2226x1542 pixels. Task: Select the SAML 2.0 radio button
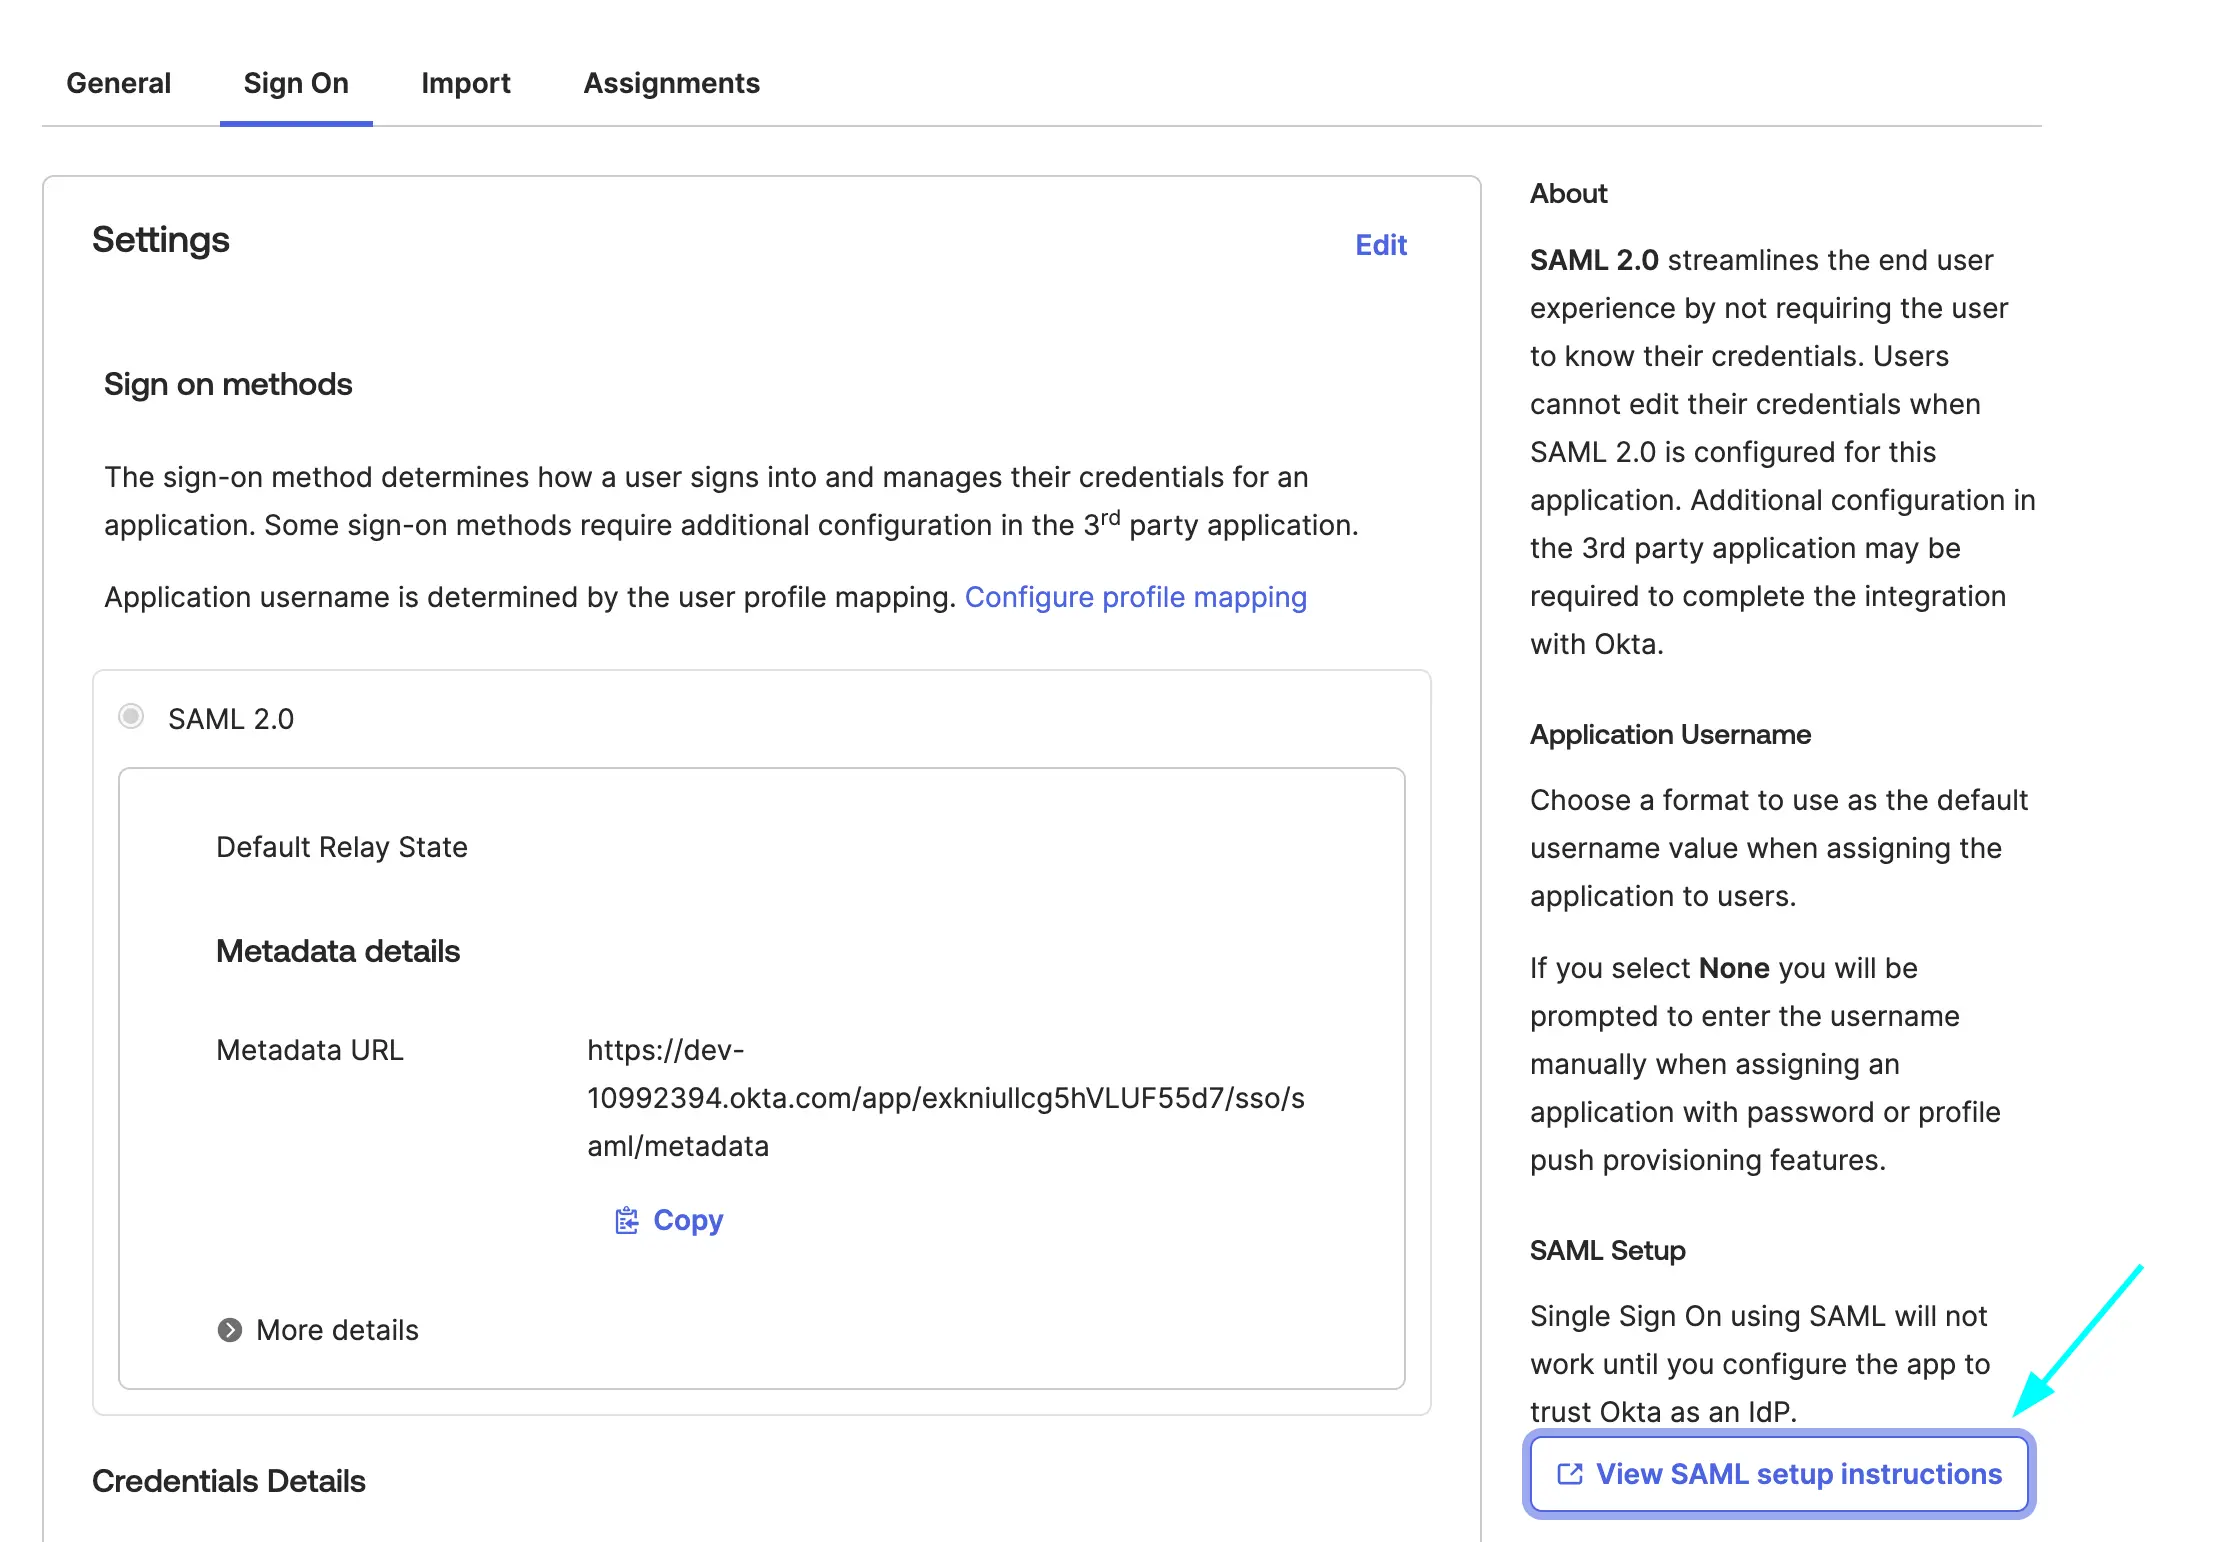[131, 717]
